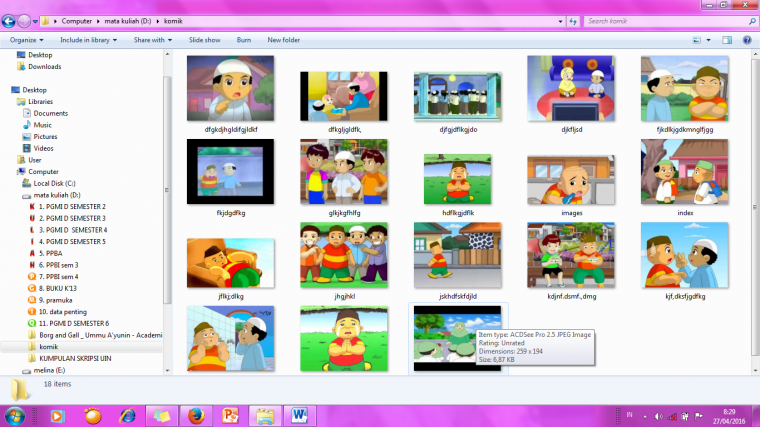
Task: Select thumbnail jhgjhkl
Action: coord(344,255)
